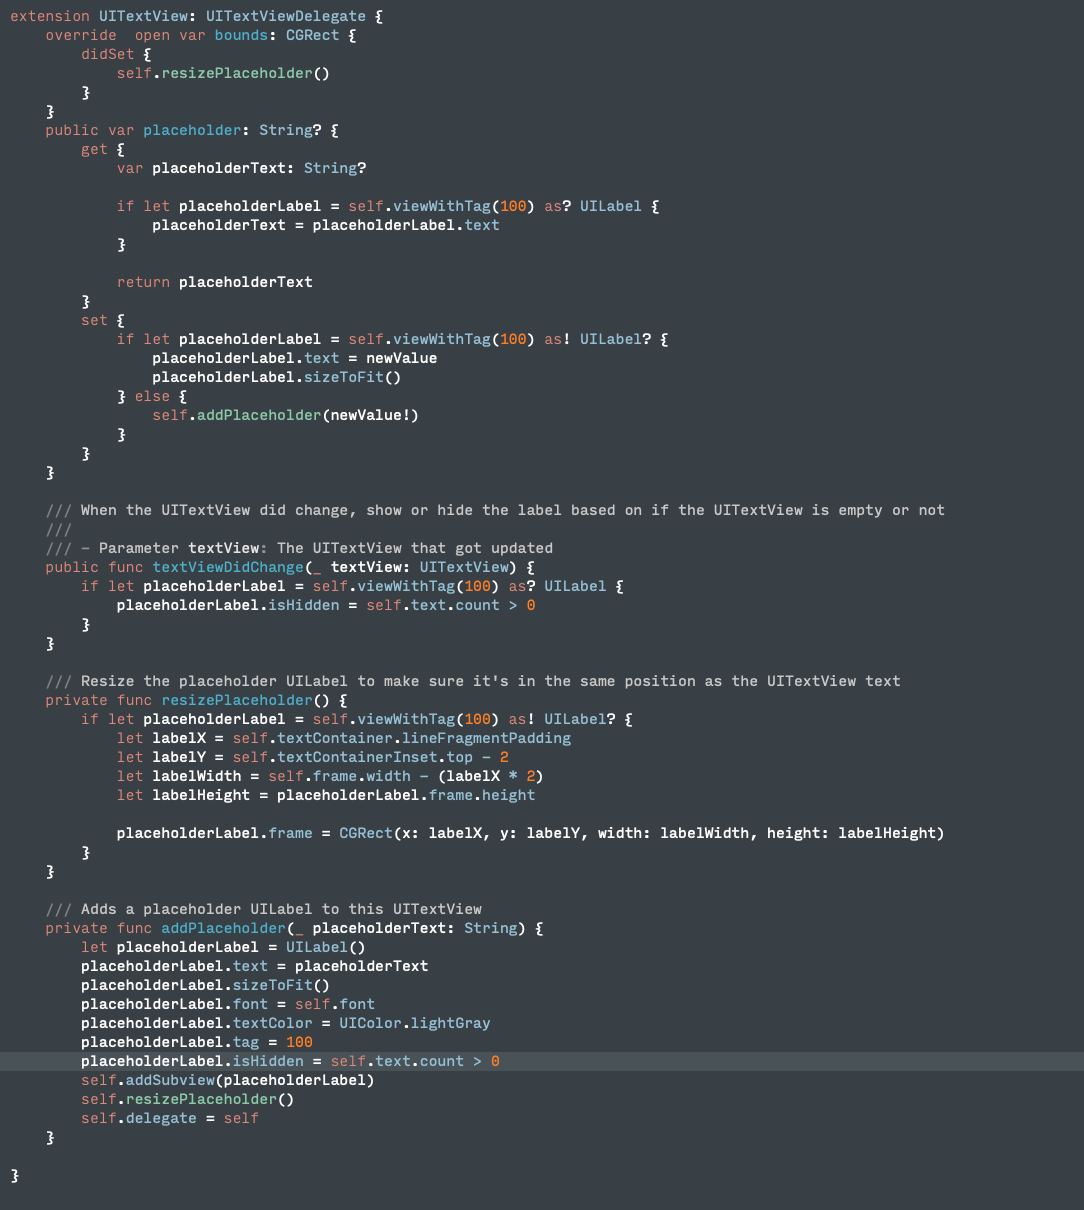Click 'labelWidth' in its let declaration
Screen dimensions: 1084x1210
[x=197, y=776]
